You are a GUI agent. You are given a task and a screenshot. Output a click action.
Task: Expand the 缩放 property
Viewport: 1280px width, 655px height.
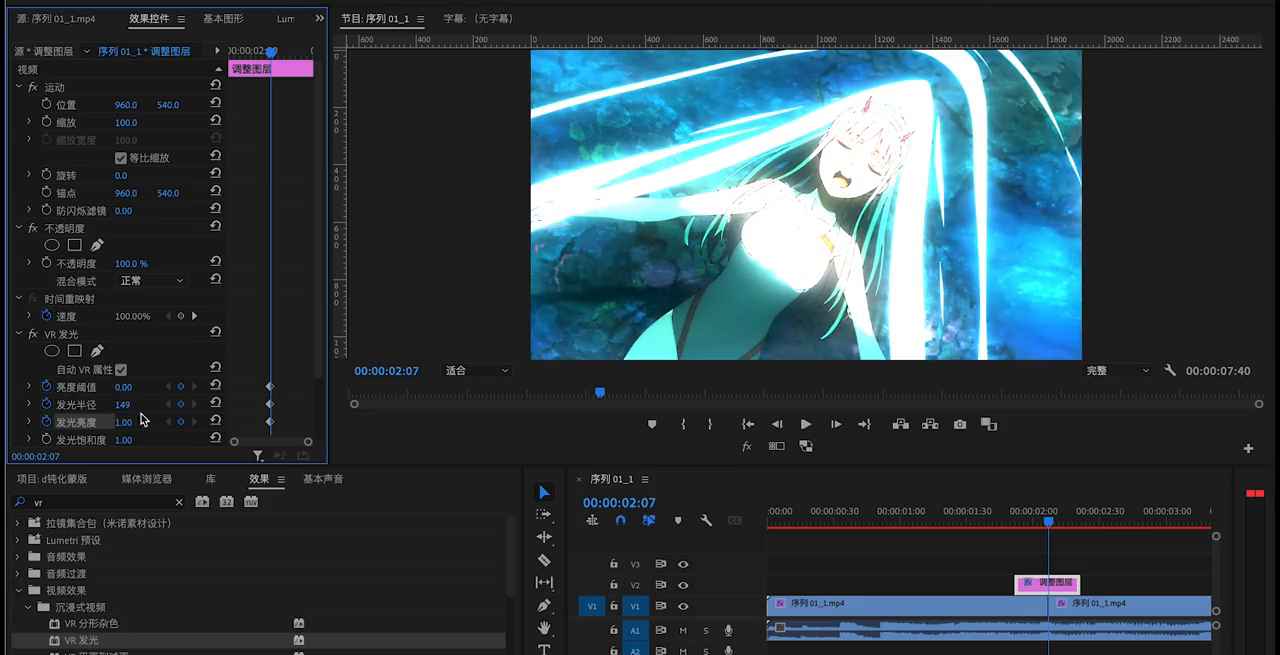[29, 122]
